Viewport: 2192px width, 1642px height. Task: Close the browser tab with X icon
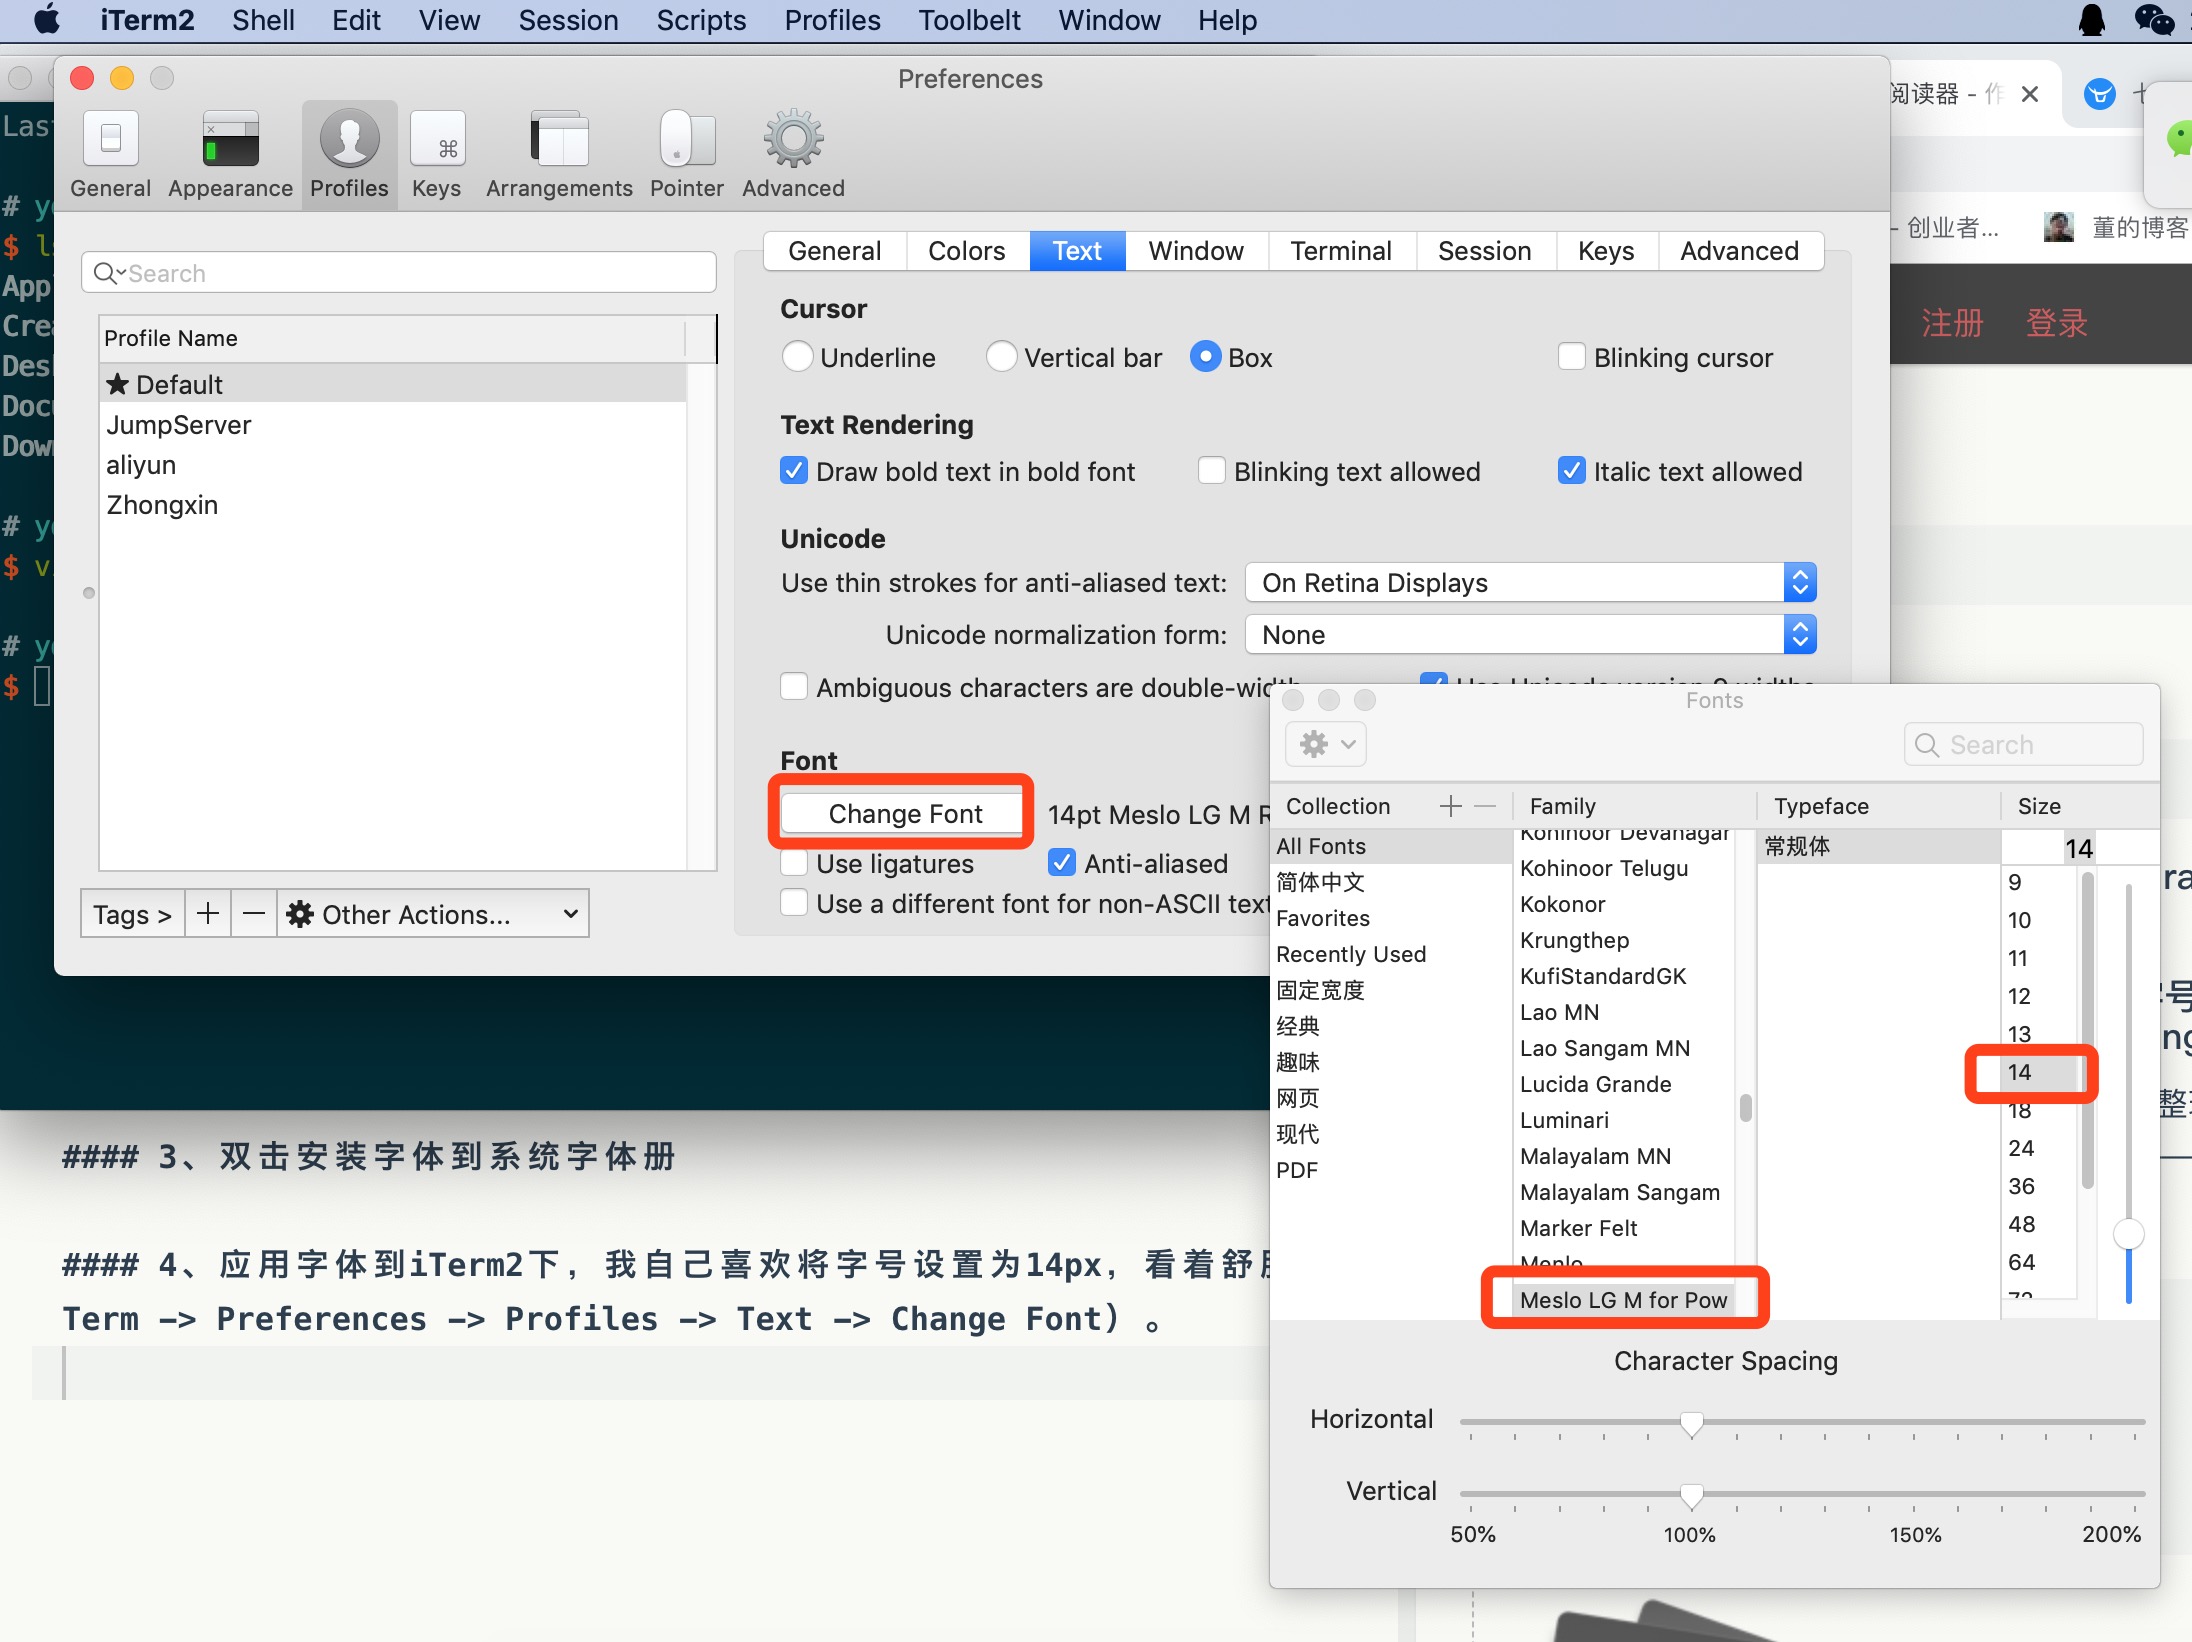click(2030, 94)
